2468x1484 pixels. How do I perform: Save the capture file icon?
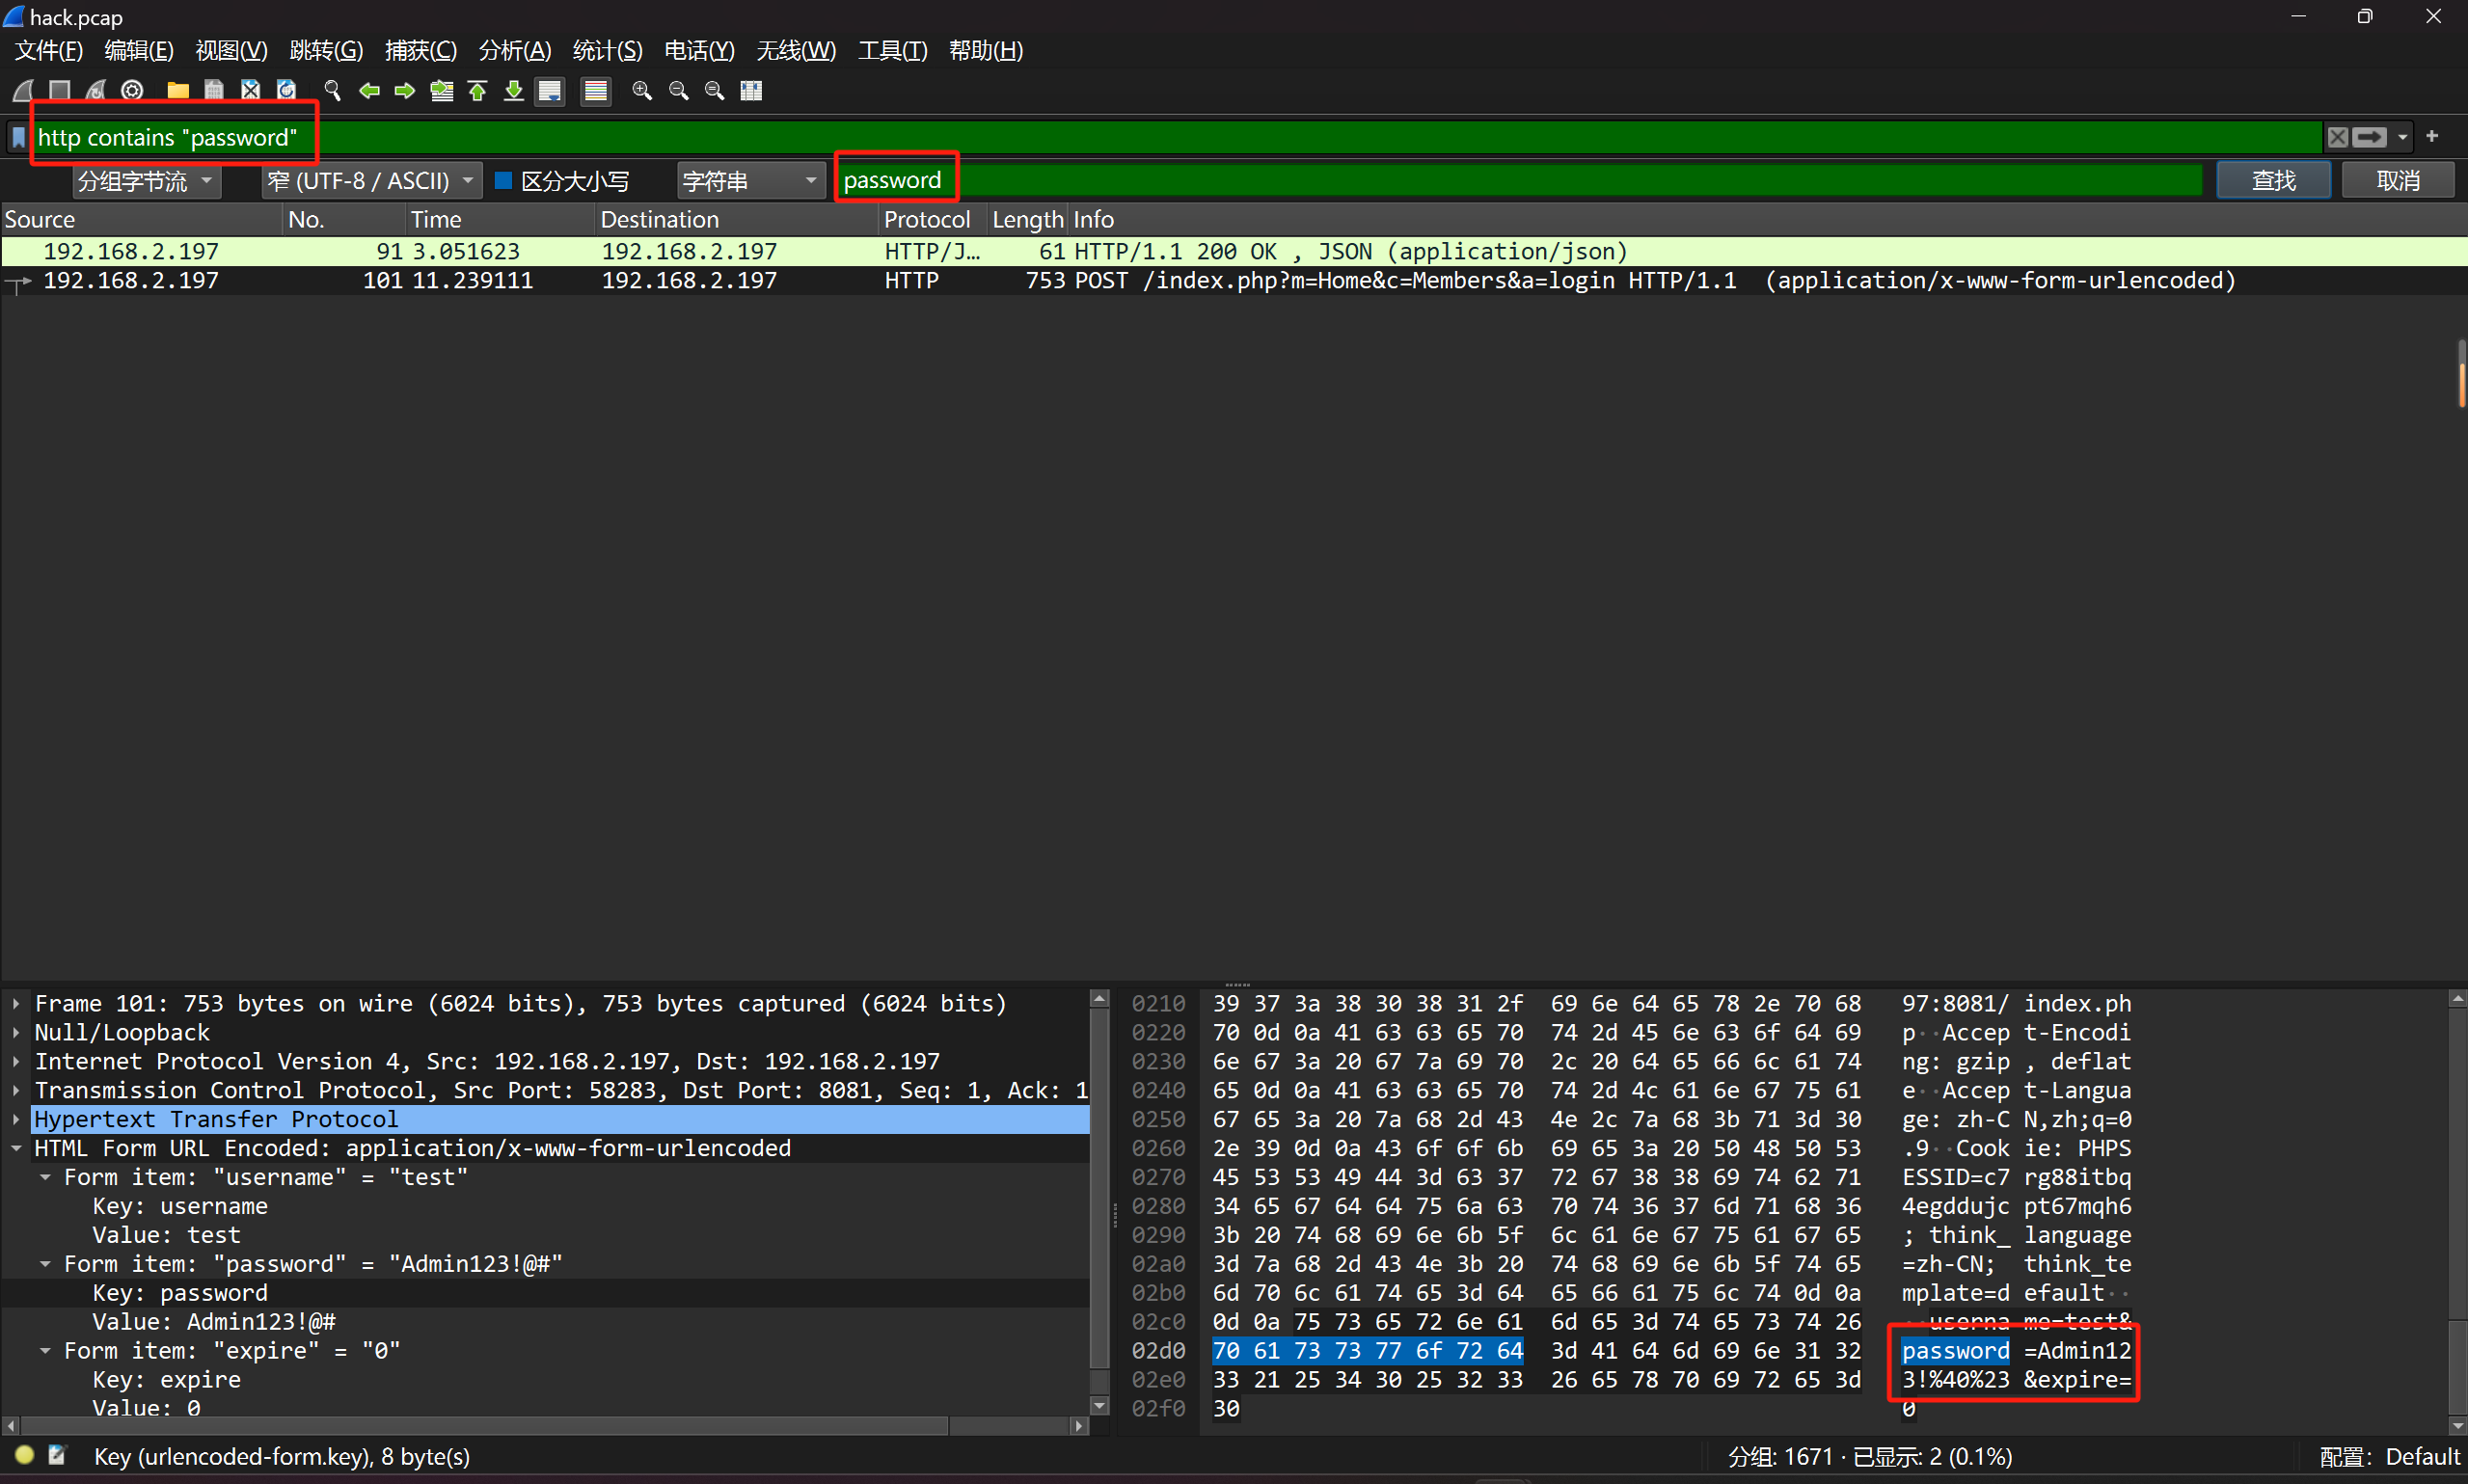click(214, 91)
